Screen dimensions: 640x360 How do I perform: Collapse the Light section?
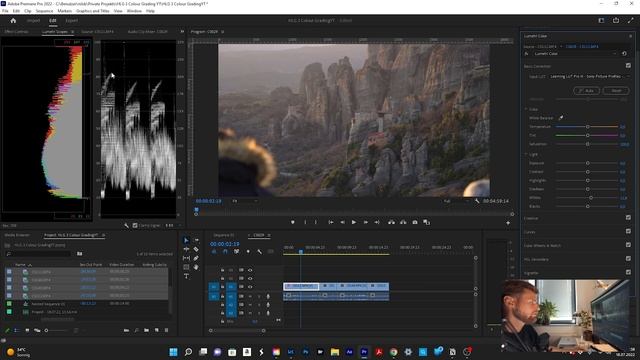pyautogui.click(x=526, y=154)
